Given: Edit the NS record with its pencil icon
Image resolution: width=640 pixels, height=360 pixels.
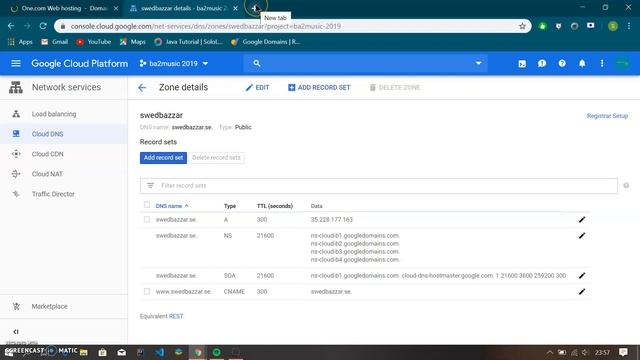Looking at the screenshot, I should pyautogui.click(x=582, y=236).
